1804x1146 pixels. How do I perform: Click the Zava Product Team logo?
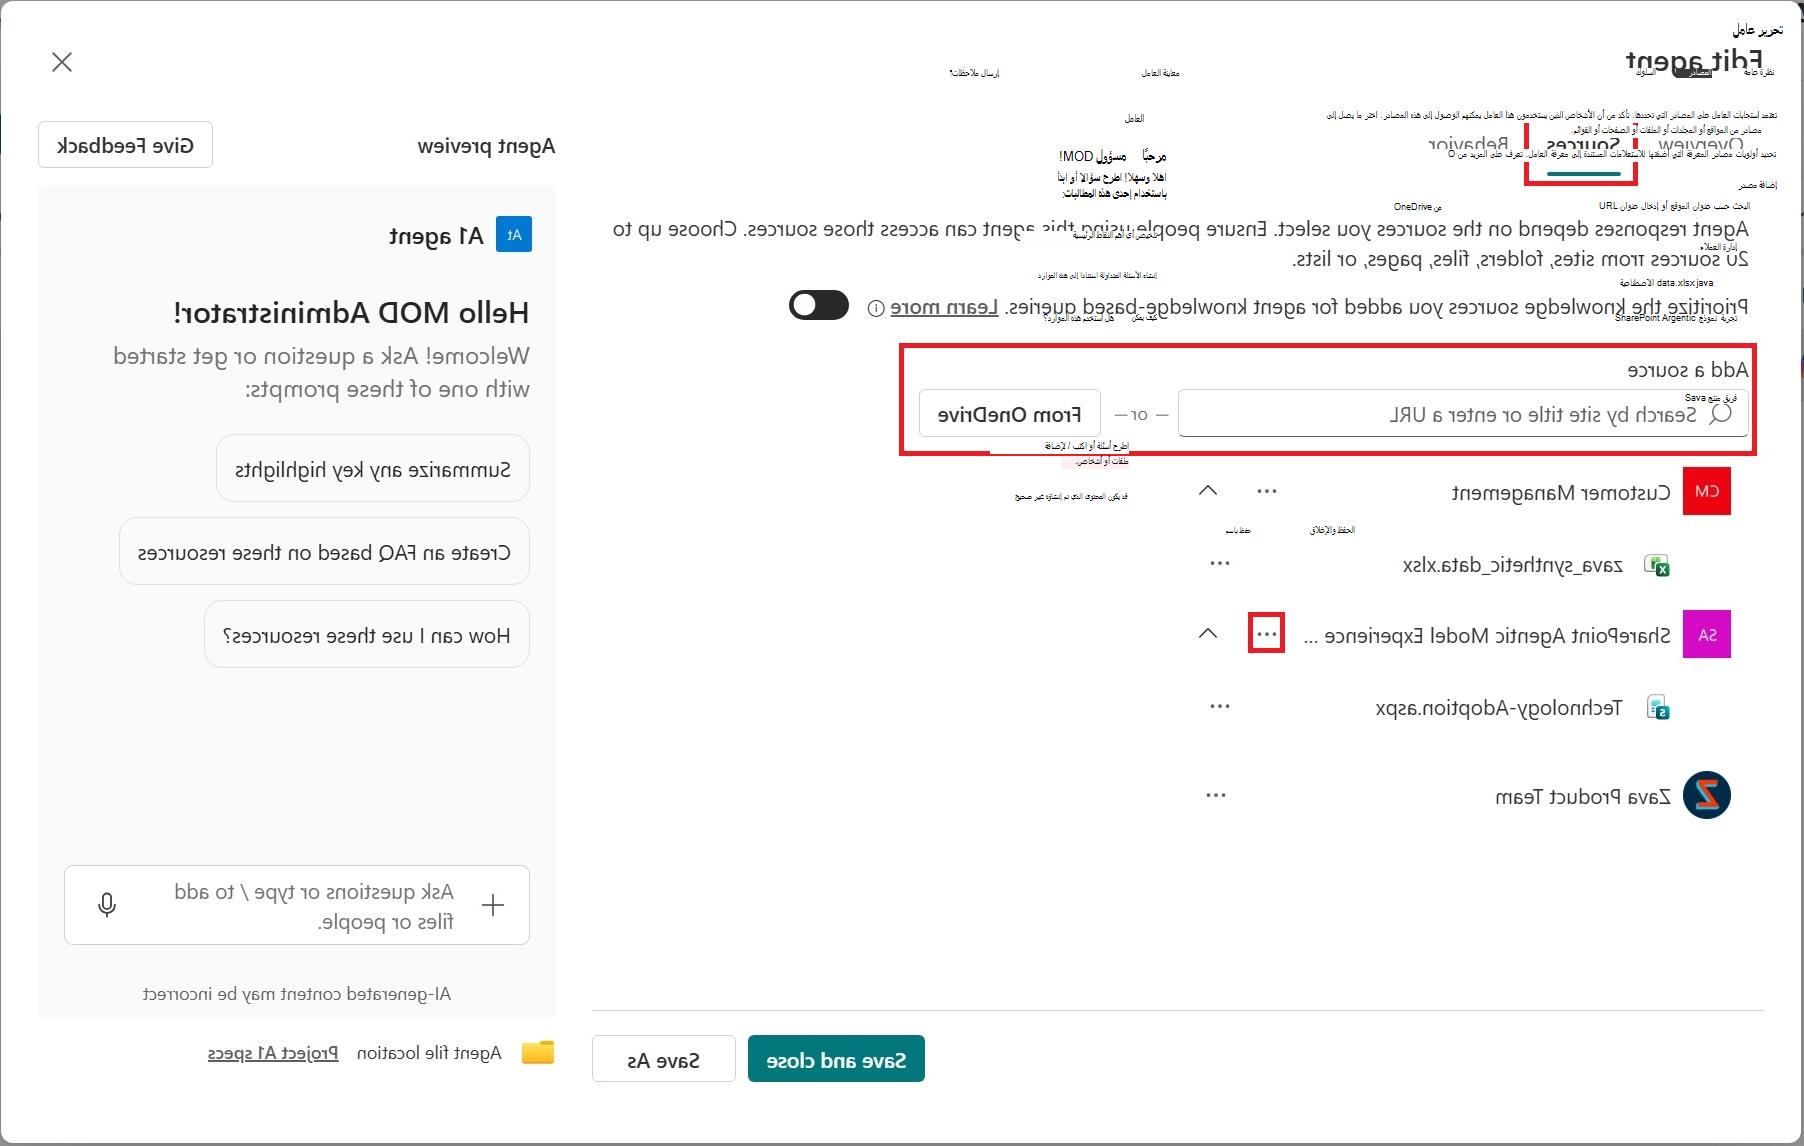pyautogui.click(x=1707, y=796)
